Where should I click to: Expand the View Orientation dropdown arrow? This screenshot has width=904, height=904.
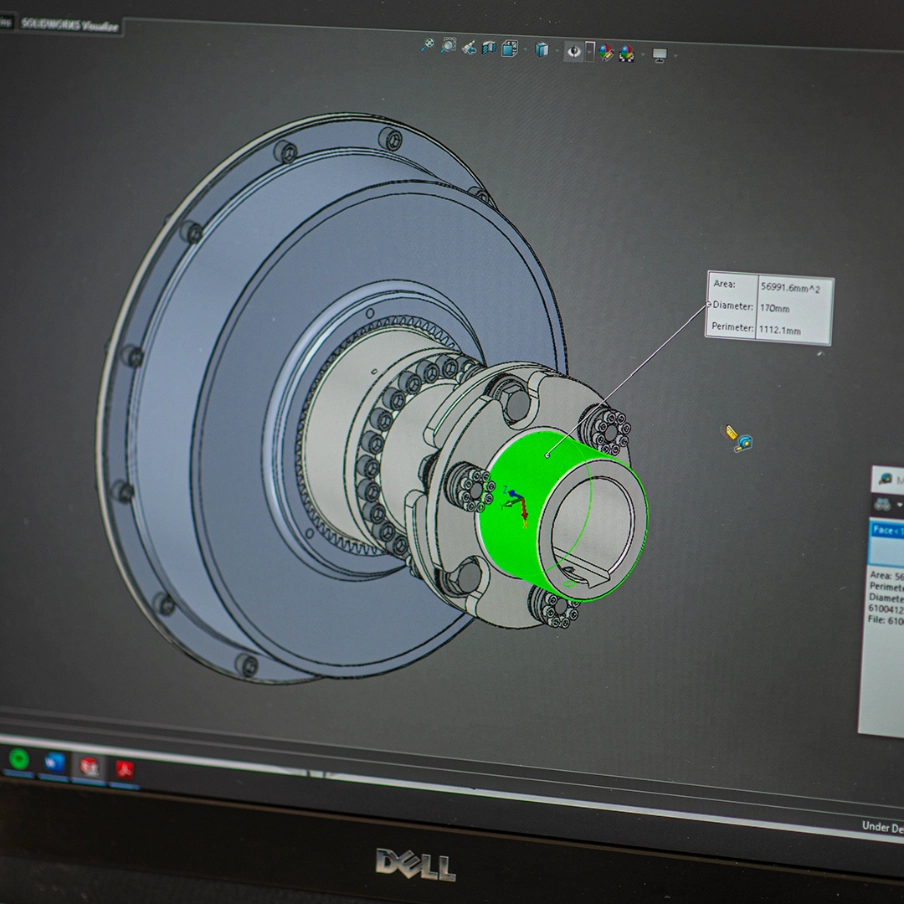[525, 50]
